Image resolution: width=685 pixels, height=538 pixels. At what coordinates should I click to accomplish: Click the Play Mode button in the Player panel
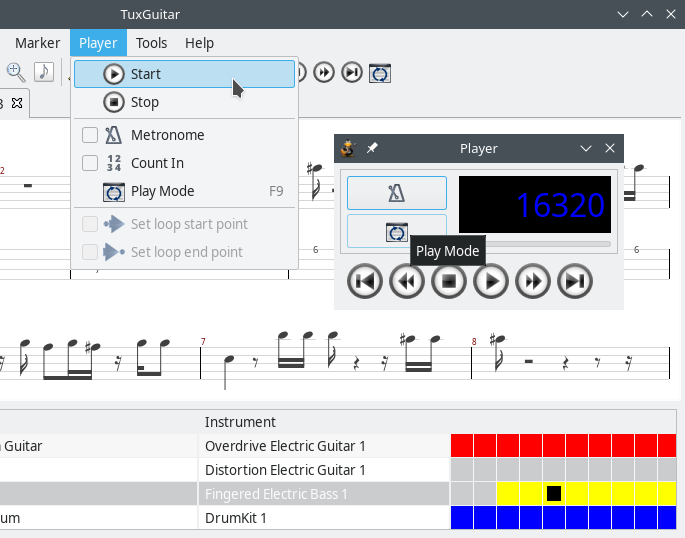(x=396, y=231)
